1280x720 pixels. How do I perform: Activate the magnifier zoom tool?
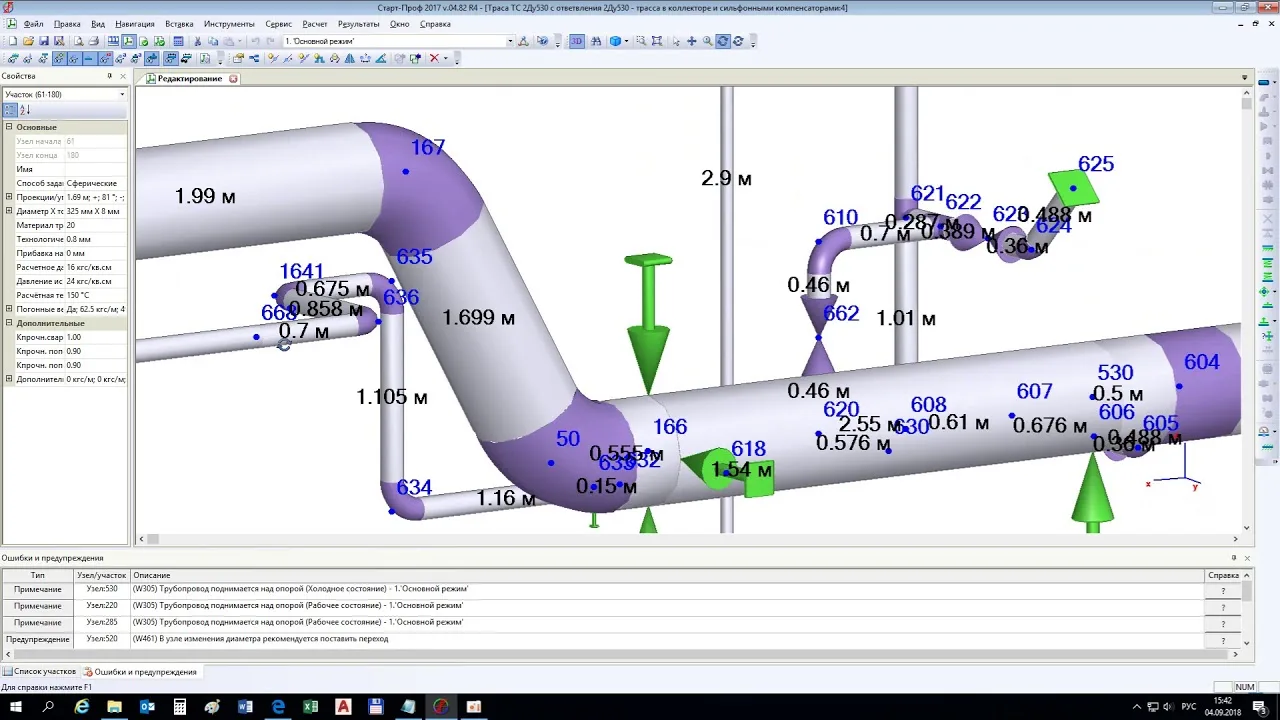(707, 41)
